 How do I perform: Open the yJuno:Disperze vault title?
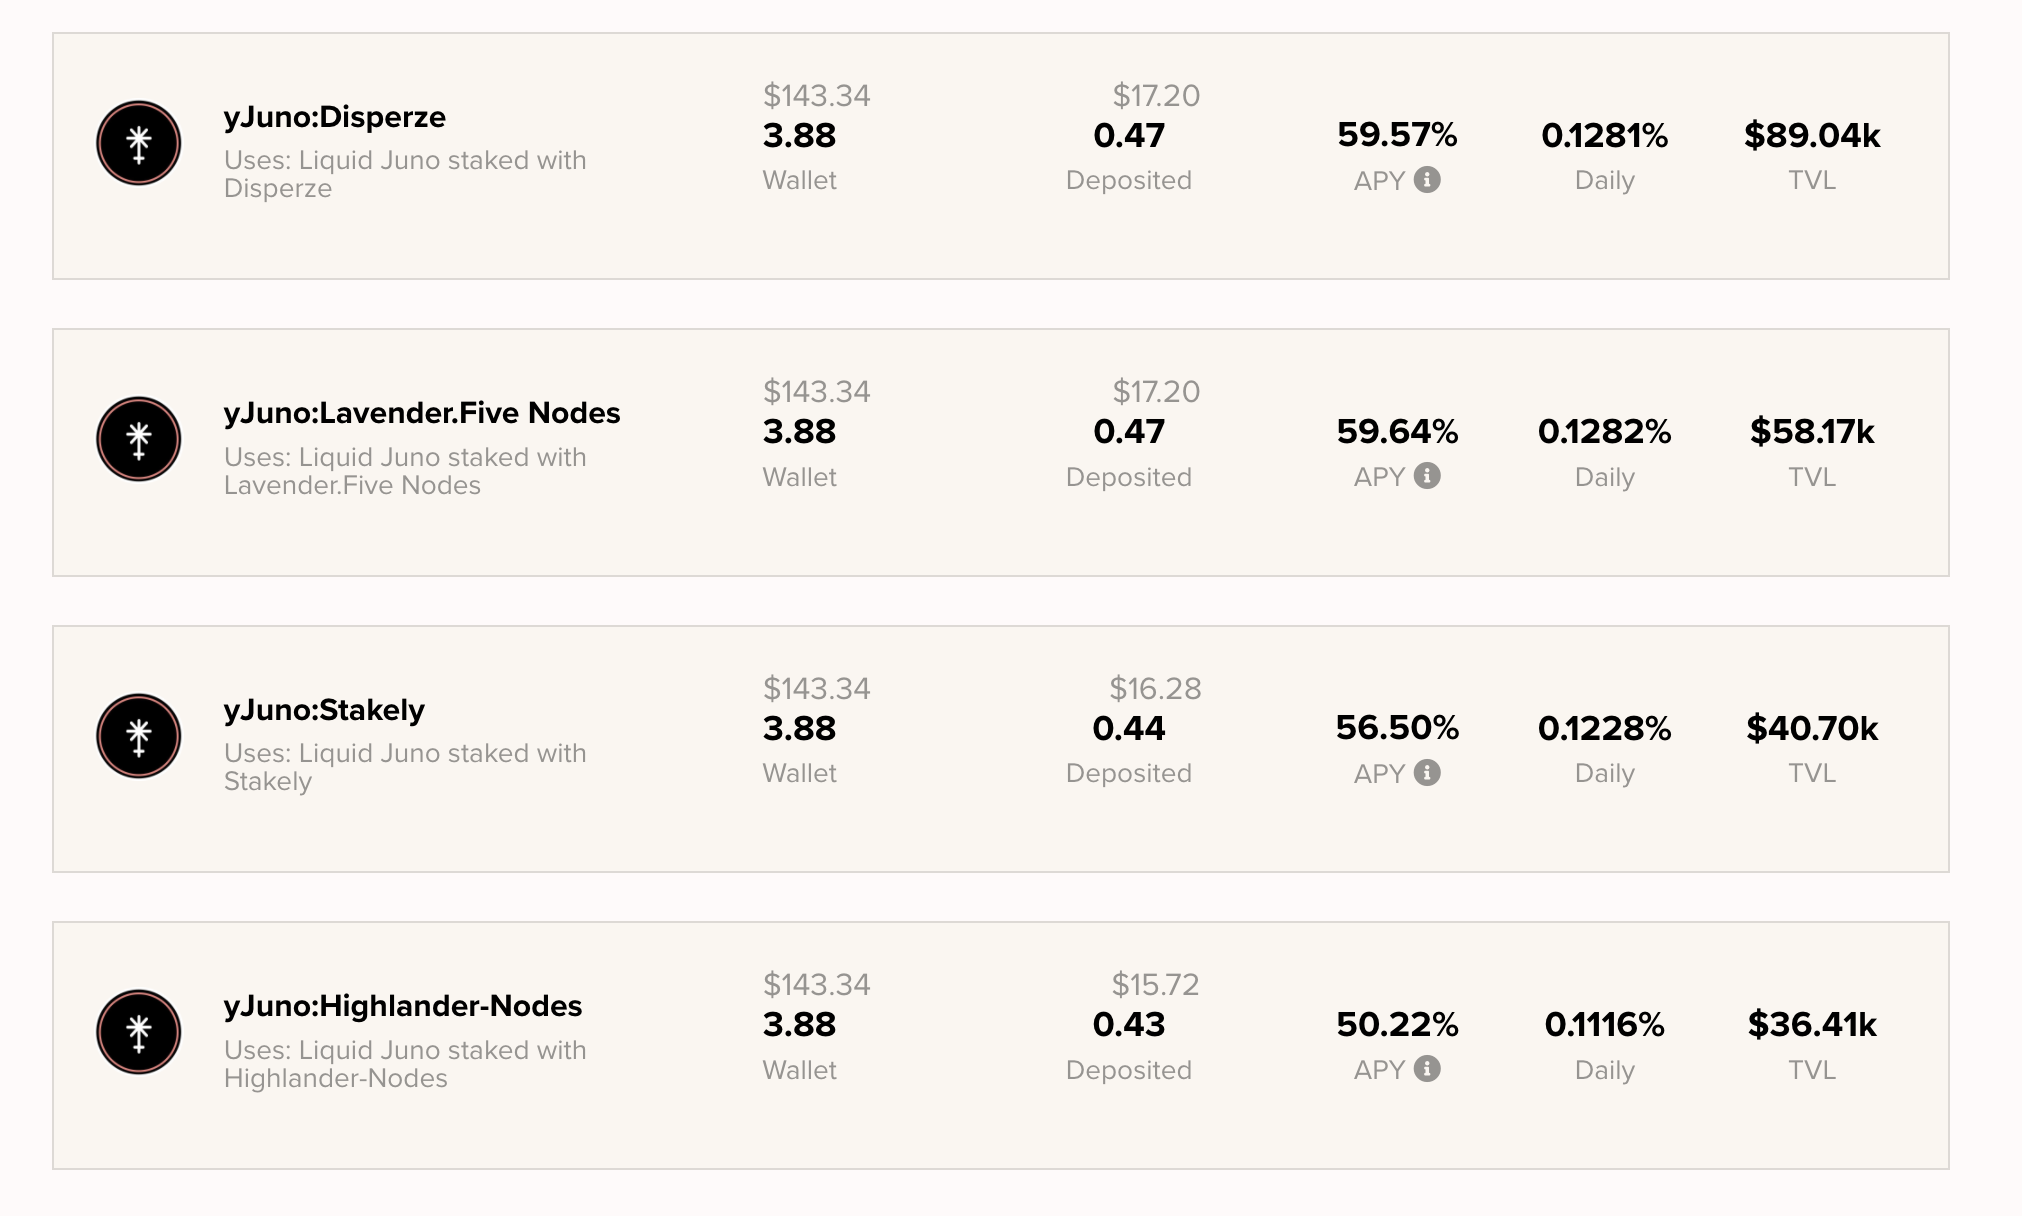pos(335,117)
